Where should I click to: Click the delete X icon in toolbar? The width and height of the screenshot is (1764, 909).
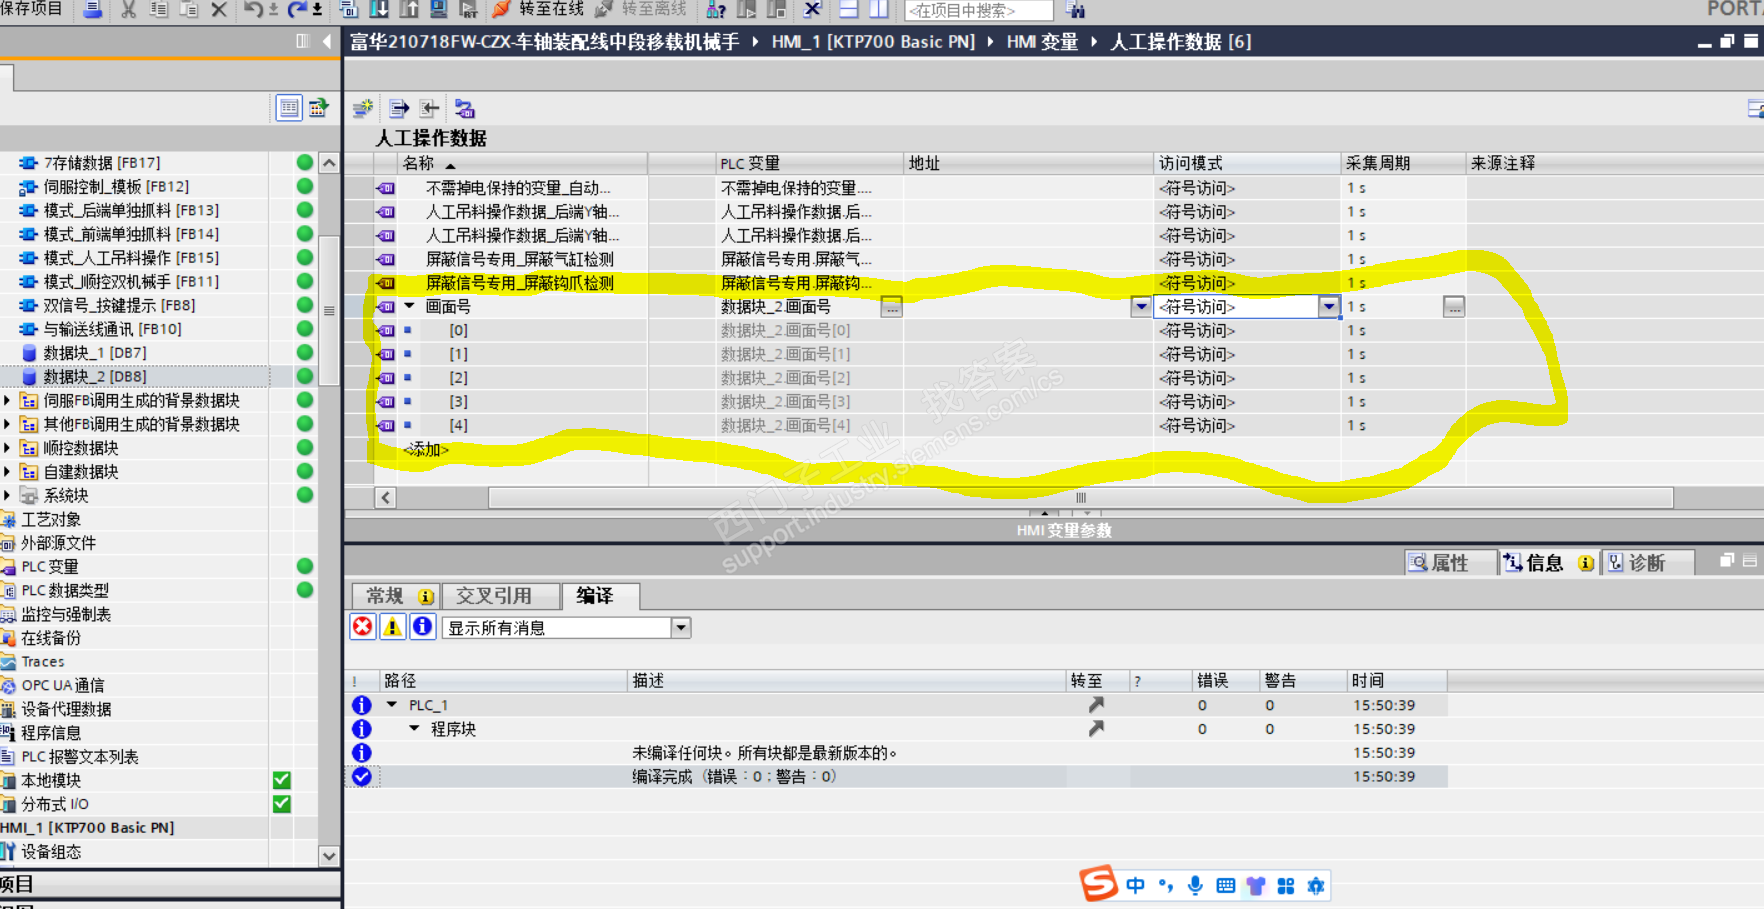pyautogui.click(x=219, y=10)
